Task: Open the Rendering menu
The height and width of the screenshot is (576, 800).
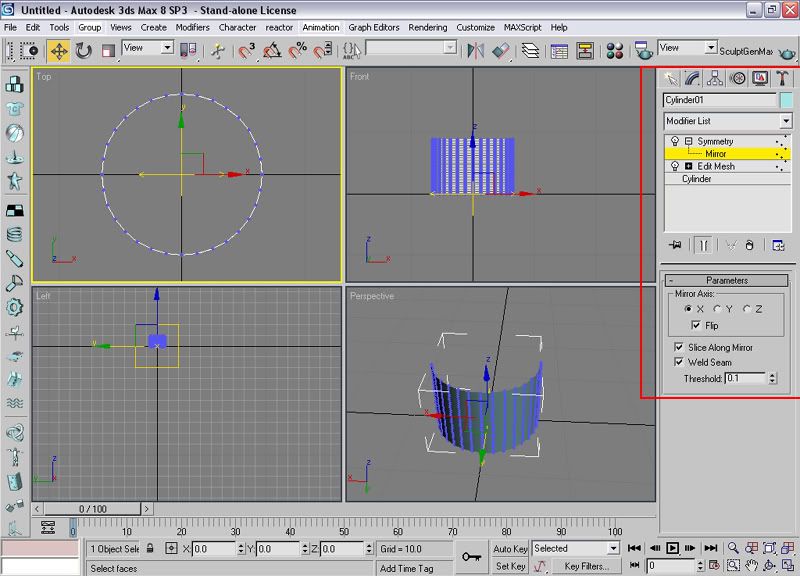Action: pyautogui.click(x=427, y=27)
